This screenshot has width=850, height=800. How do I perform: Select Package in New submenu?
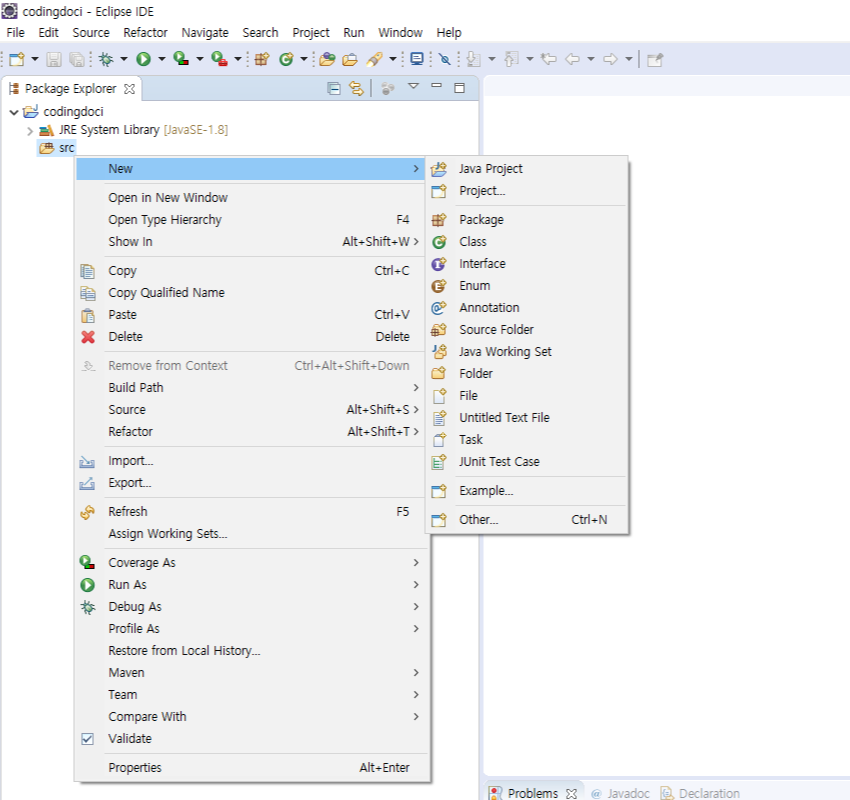[527, 220]
